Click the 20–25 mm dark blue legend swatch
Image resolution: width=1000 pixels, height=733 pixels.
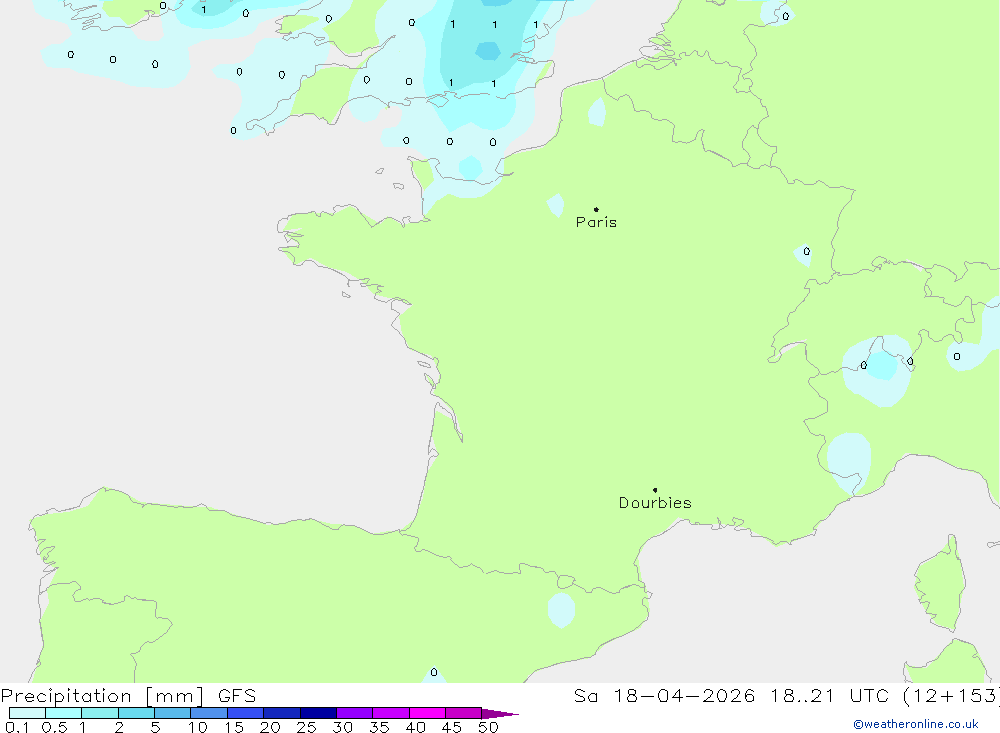(x=281, y=713)
